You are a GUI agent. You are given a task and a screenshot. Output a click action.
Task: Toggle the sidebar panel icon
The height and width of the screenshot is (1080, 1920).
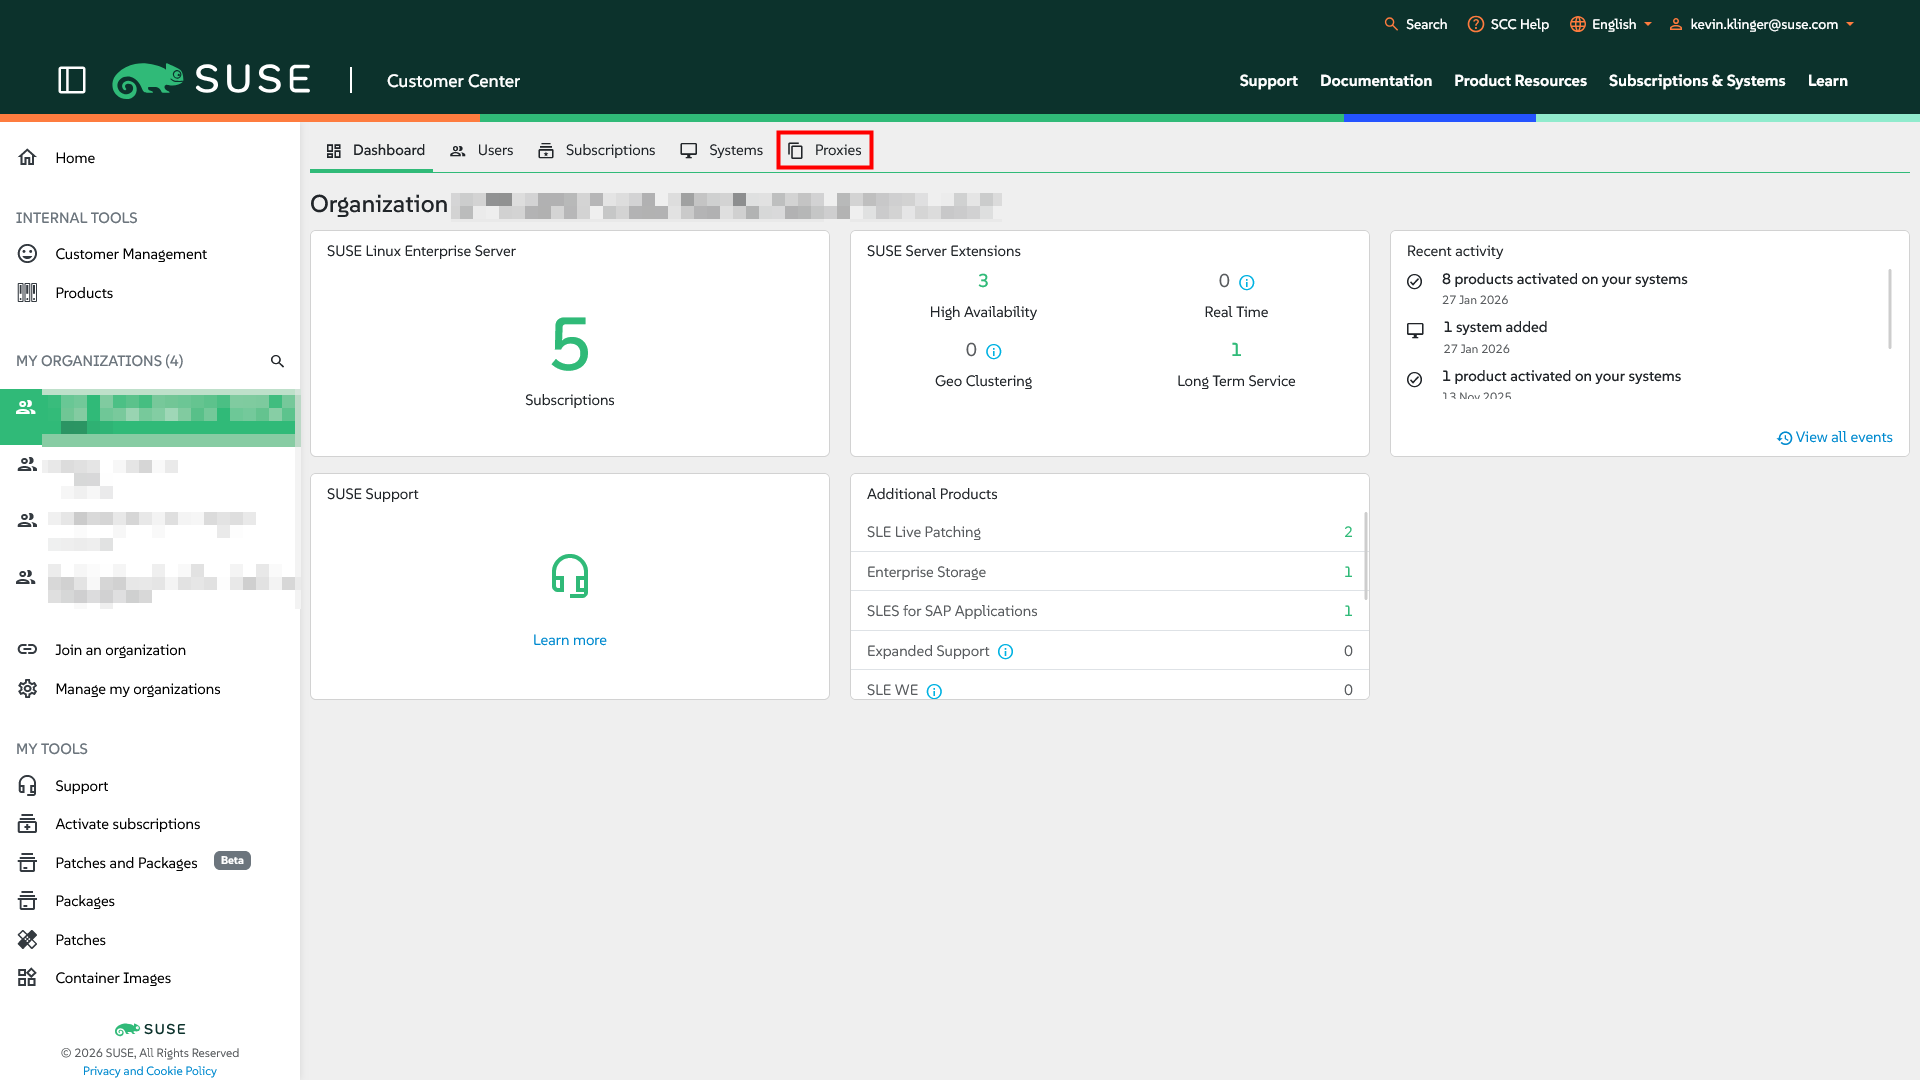click(72, 80)
